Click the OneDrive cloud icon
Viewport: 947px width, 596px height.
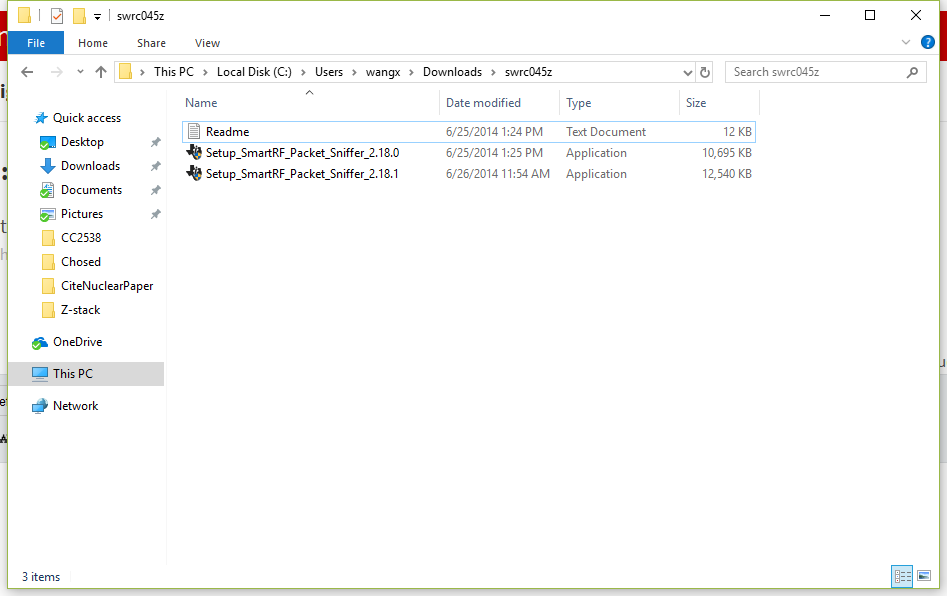click(40, 342)
